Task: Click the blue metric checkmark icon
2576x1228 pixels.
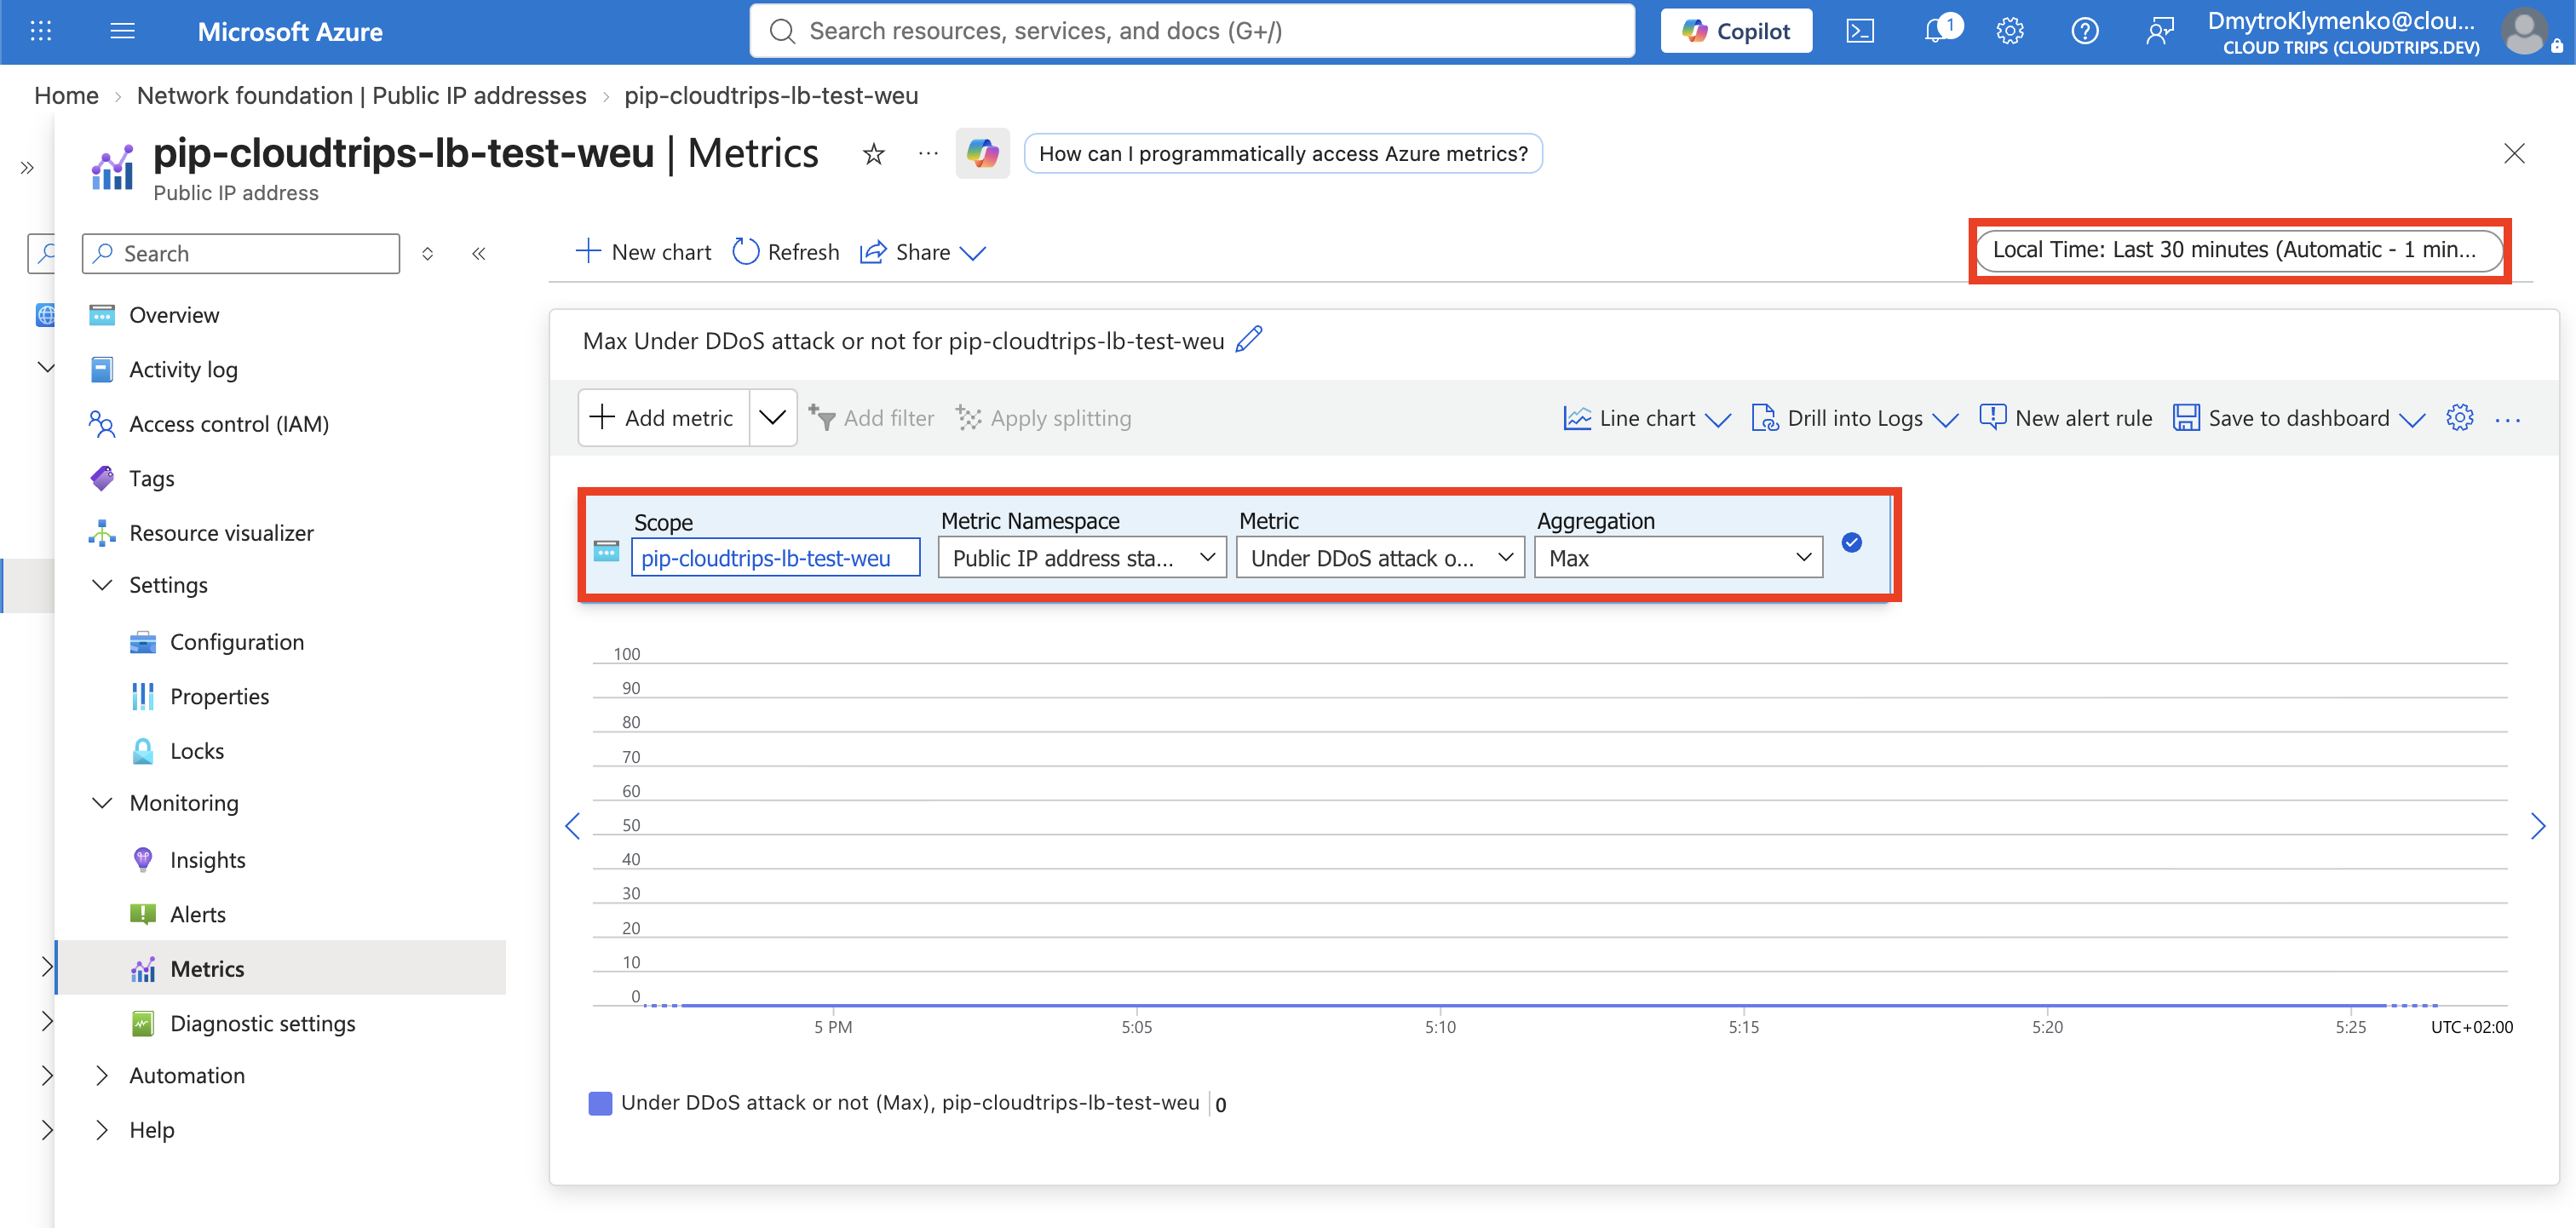Action: [1851, 542]
